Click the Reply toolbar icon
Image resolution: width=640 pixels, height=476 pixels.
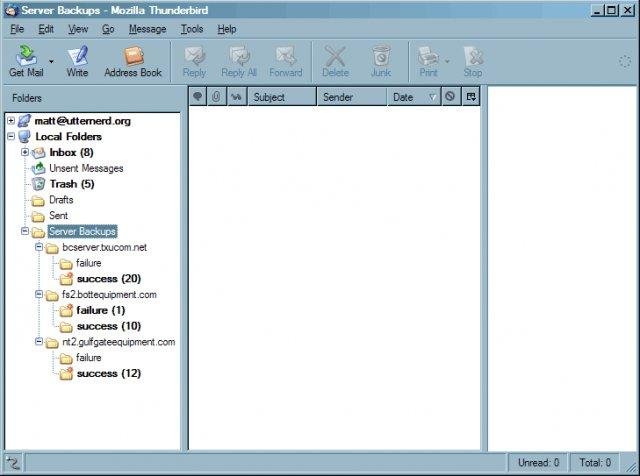click(194, 61)
